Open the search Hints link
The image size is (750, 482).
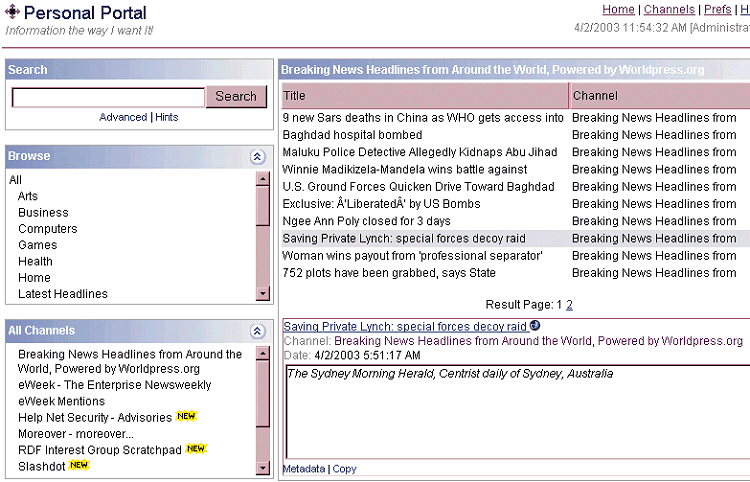click(x=166, y=117)
